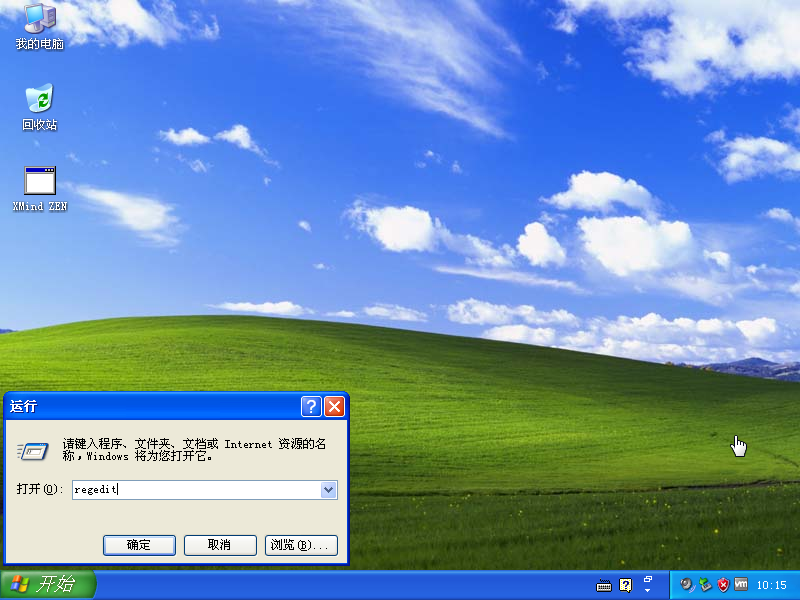Click the Safely Remove Hardware tray icon
The width and height of the screenshot is (800, 600).
(x=705, y=585)
